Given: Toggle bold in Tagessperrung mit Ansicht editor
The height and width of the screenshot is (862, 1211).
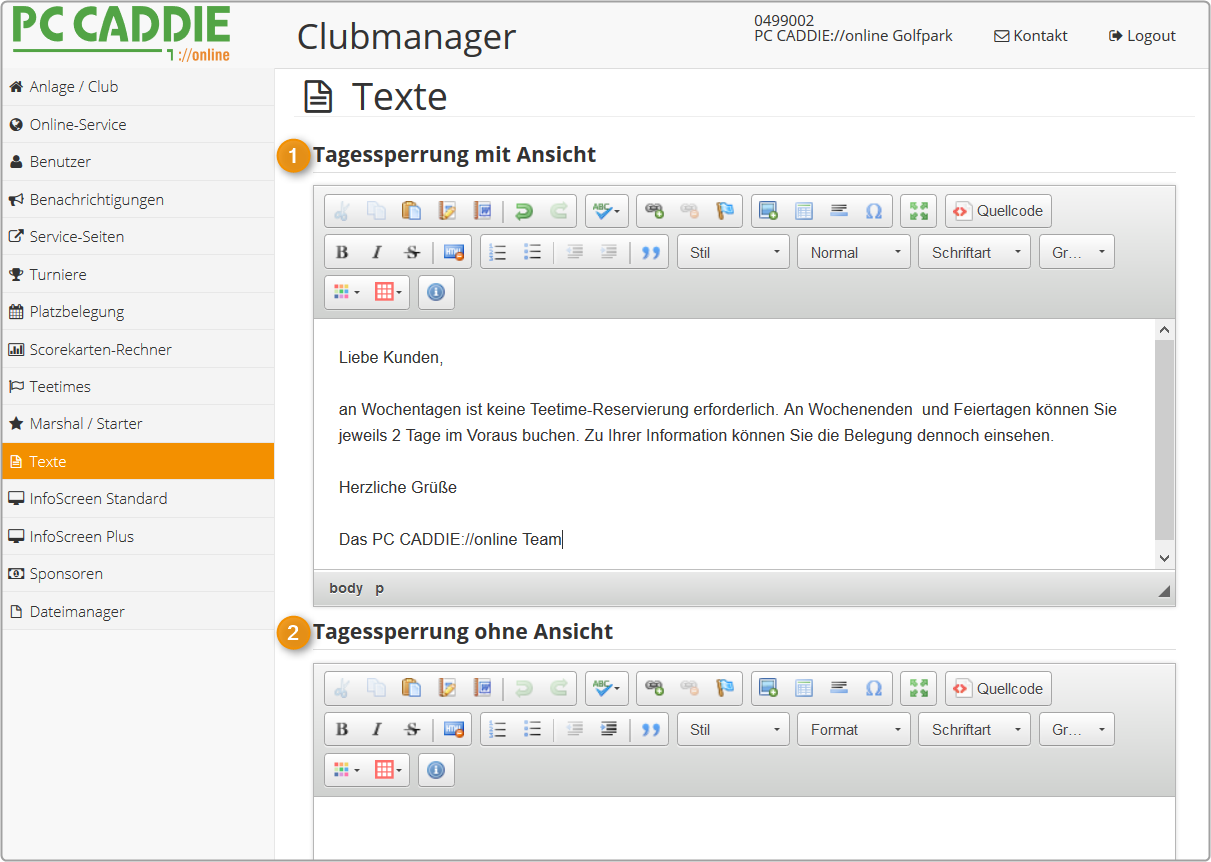Looking at the screenshot, I should pos(342,252).
